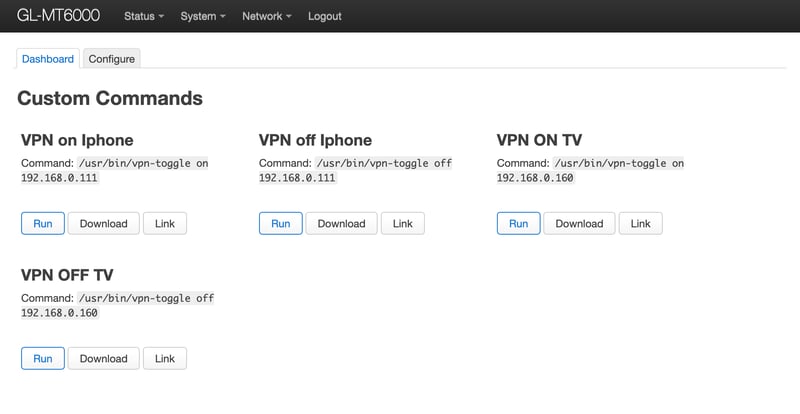Expand the System dropdown menu
This screenshot has height=414, width=800.
pyautogui.click(x=203, y=16)
